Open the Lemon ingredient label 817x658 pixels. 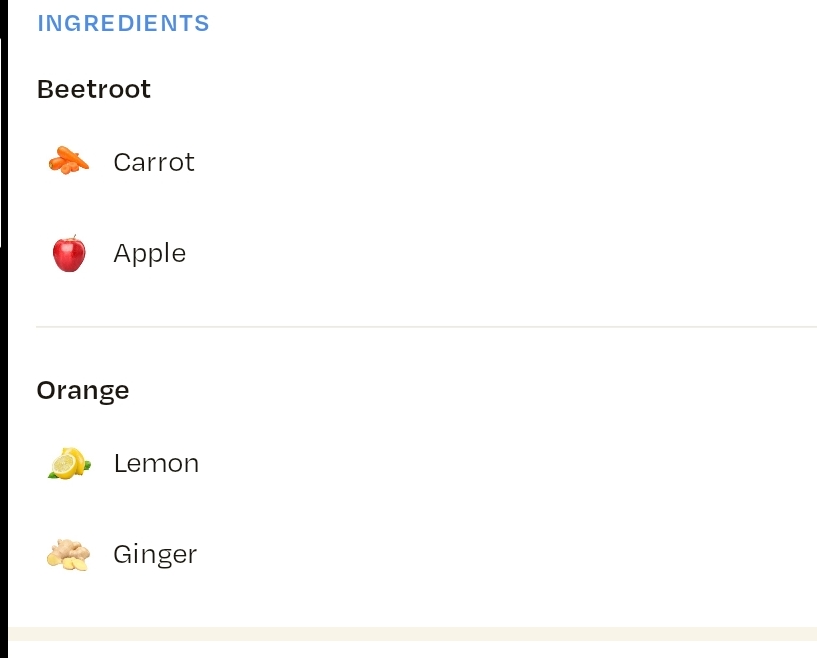coord(156,464)
